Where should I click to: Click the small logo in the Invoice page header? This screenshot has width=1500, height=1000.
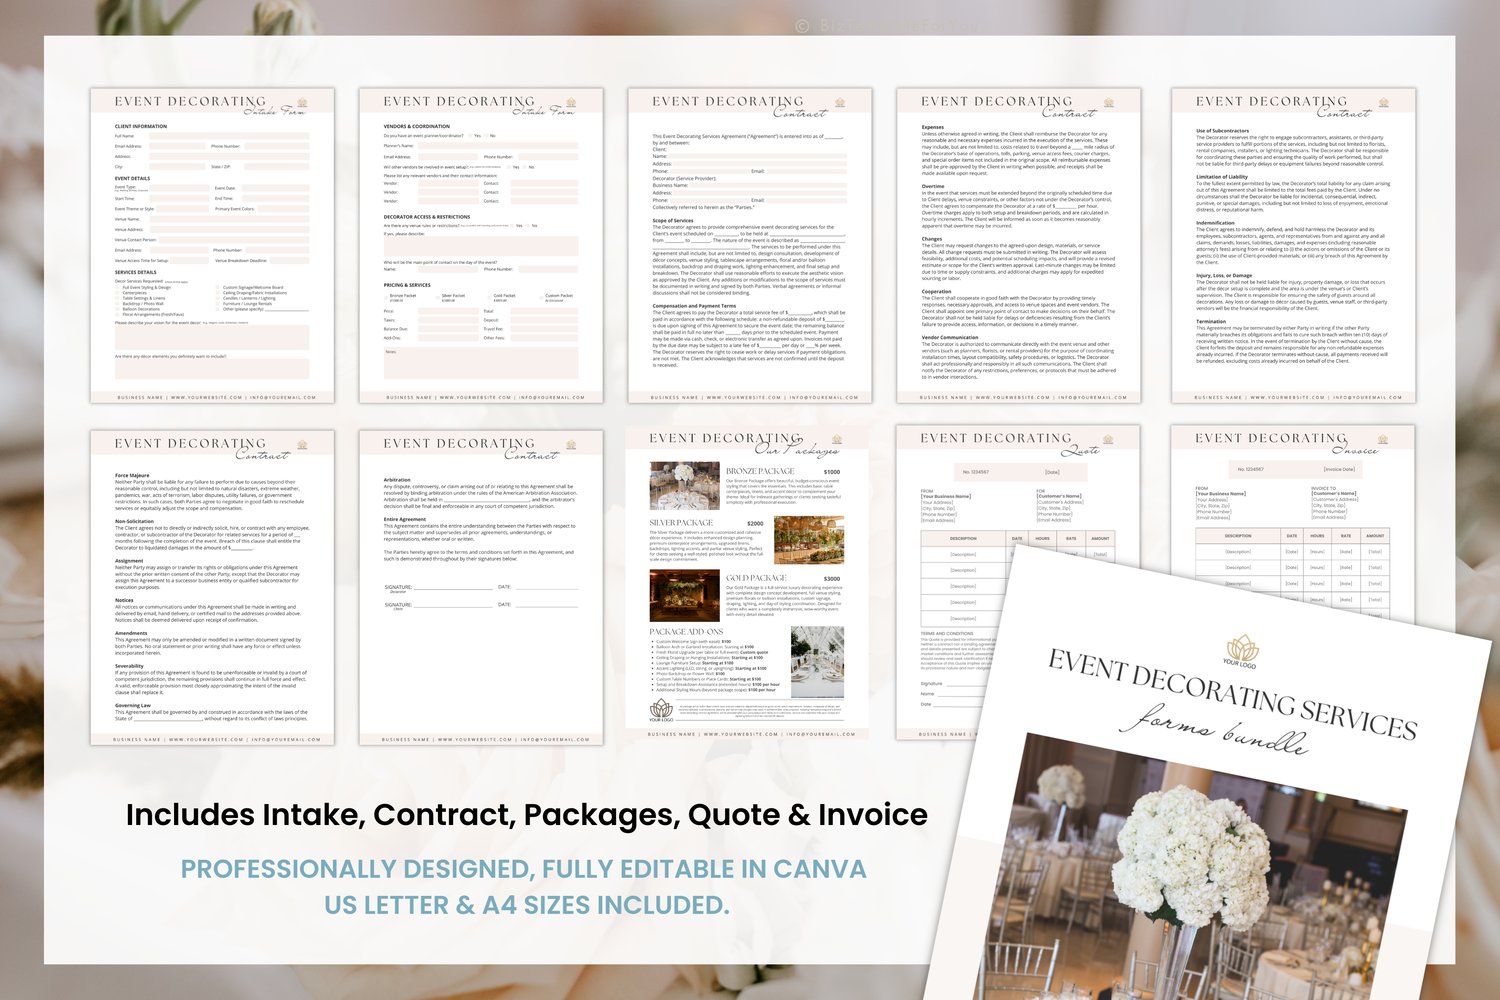pos(1383,439)
